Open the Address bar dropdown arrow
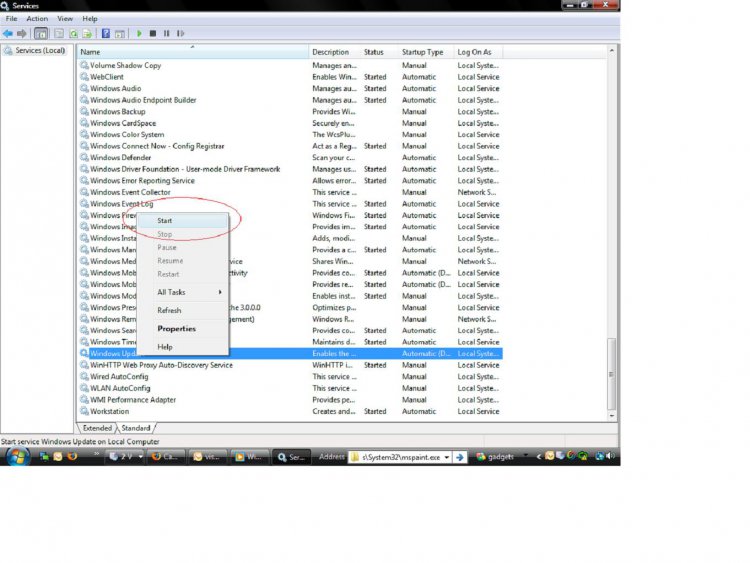The image size is (750, 563). pos(447,457)
